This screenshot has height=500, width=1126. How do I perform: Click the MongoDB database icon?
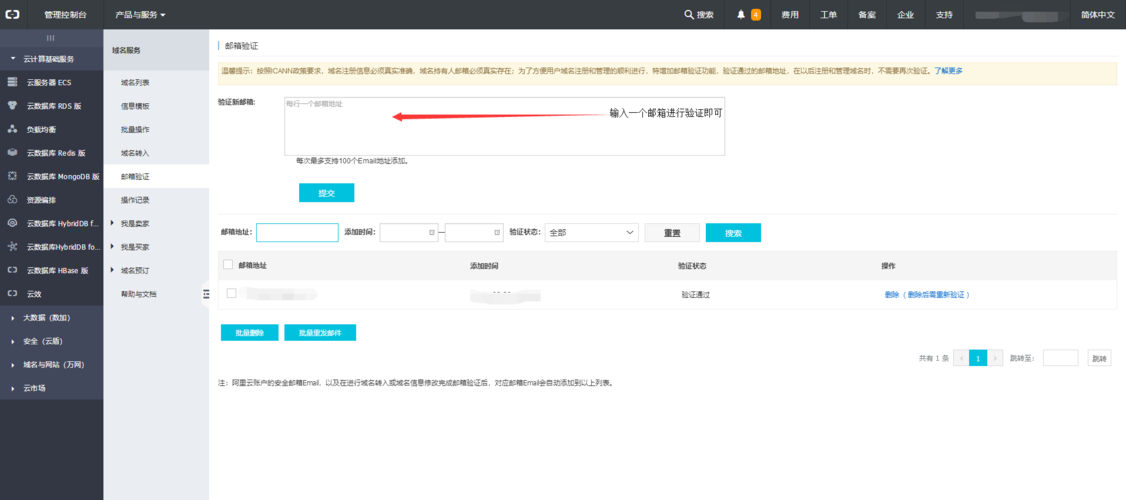(x=12, y=176)
